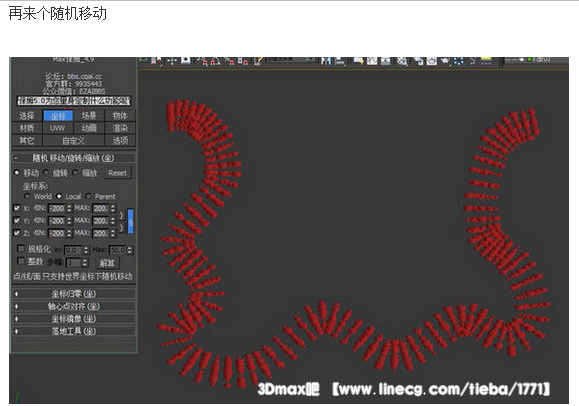579x406 pixels.
Task: Click the Align tool icon
Action: coord(339,61)
